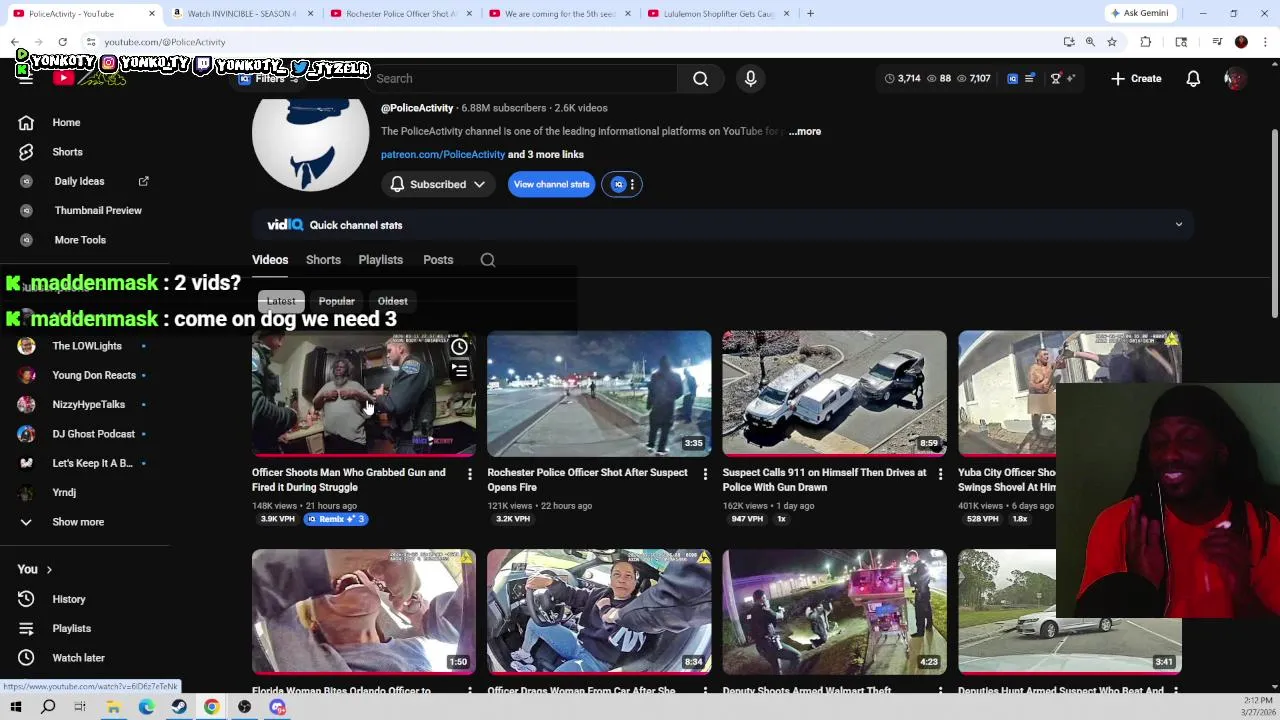Open Windows Start menu
The image size is (1280, 720).
15,707
